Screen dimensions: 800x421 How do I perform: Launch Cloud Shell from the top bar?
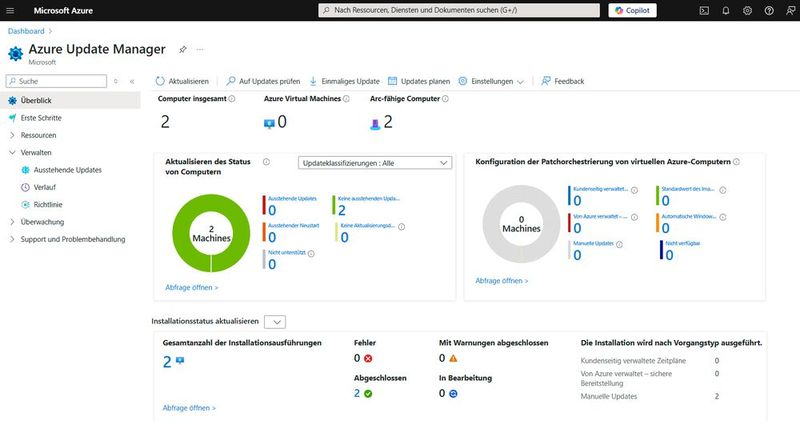tap(704, 10)
